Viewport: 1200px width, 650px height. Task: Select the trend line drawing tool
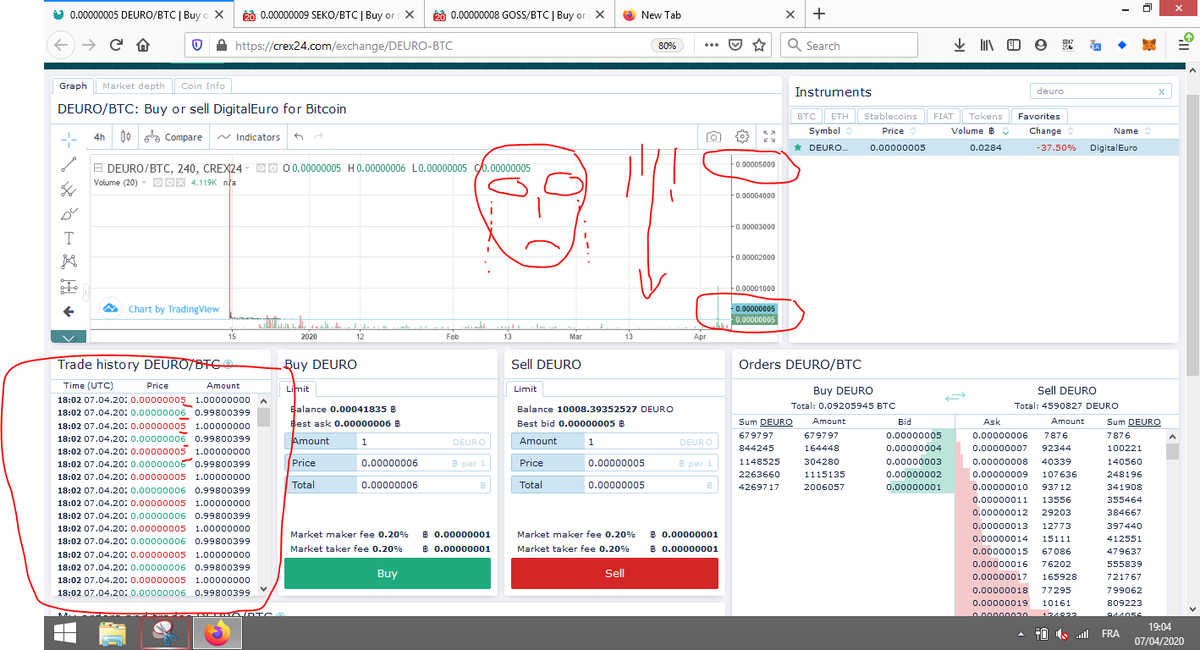tap(68, 164)
